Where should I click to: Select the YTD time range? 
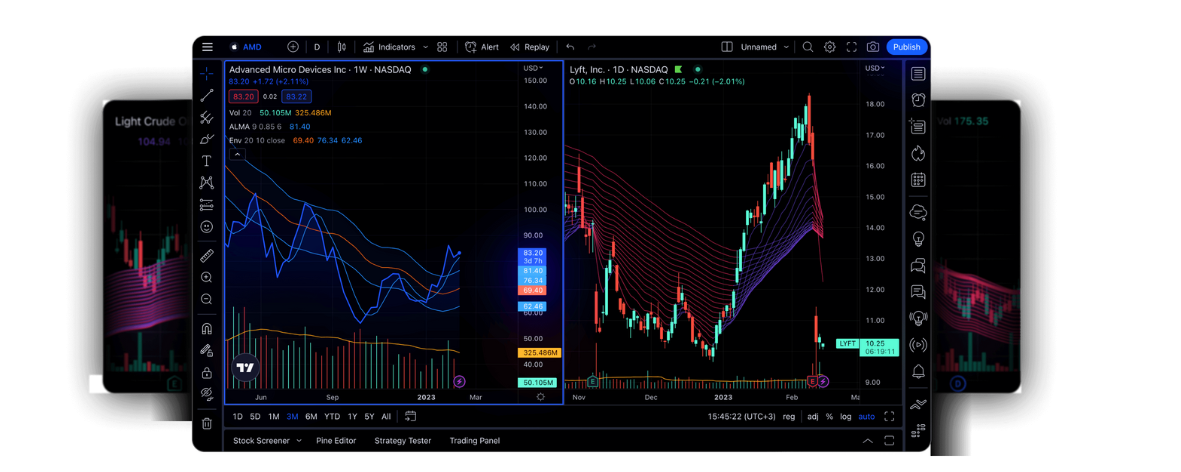[x=332, y=416]
